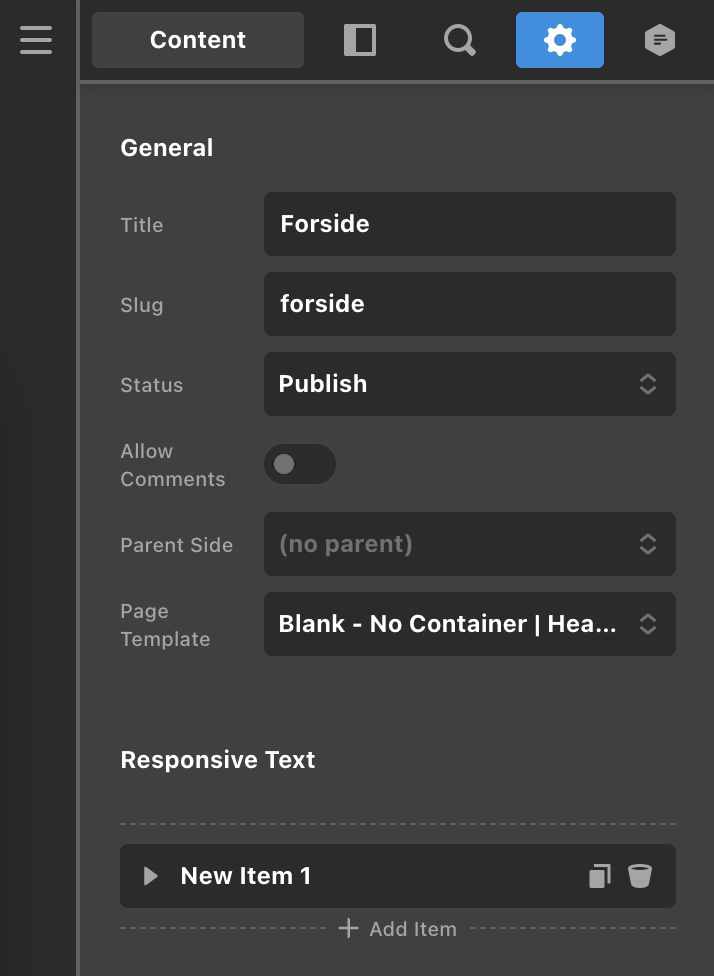The width and height of the screenshot is (714, 976).
Task: Select the blue settings gear icon
Action: (560, 40)
